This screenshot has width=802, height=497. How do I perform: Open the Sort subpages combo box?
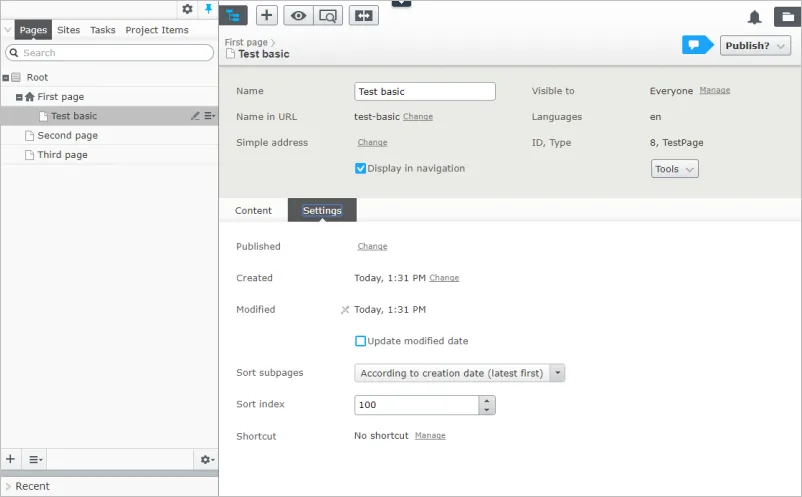coord(459,373)
